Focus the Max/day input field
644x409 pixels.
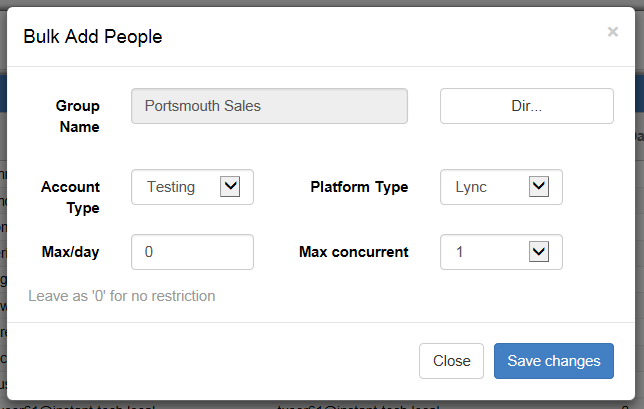pos(192,252)
